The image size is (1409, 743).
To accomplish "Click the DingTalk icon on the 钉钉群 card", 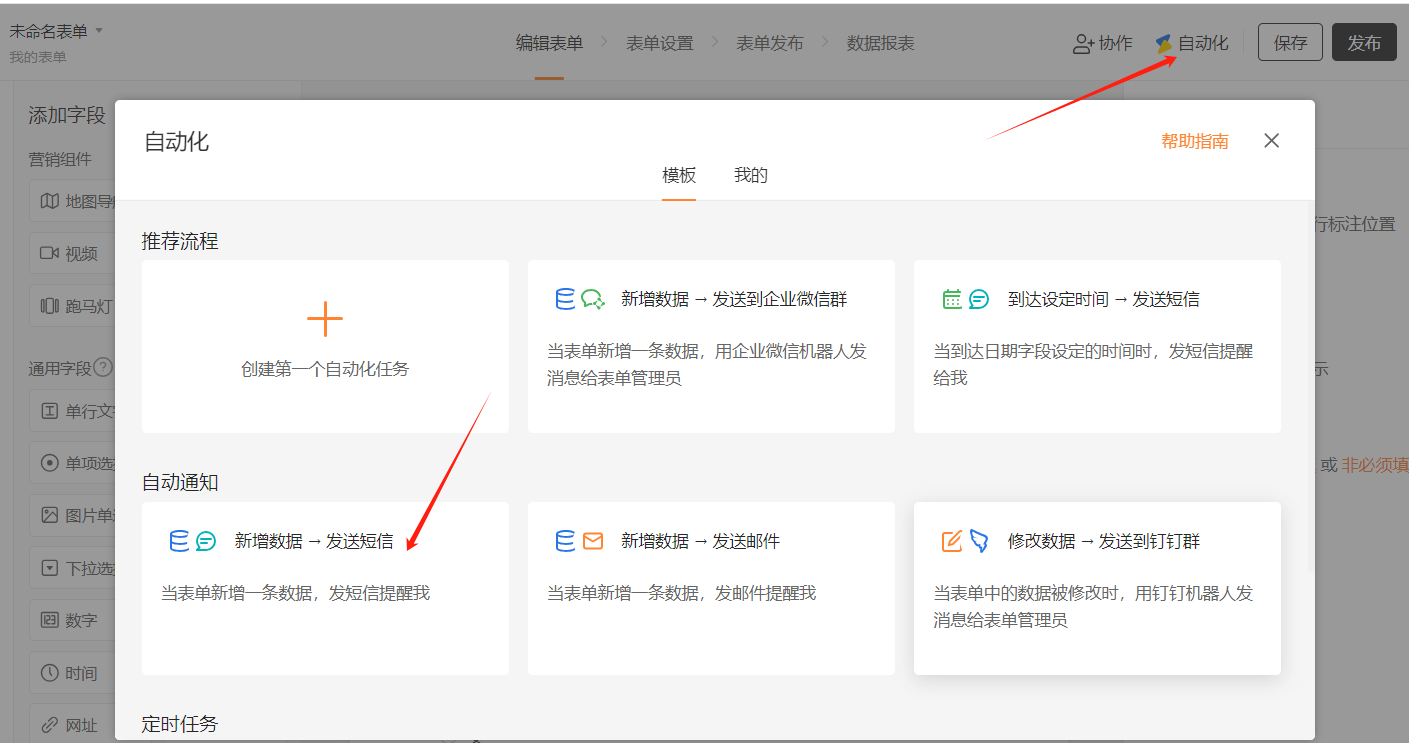I will [979, 541].
